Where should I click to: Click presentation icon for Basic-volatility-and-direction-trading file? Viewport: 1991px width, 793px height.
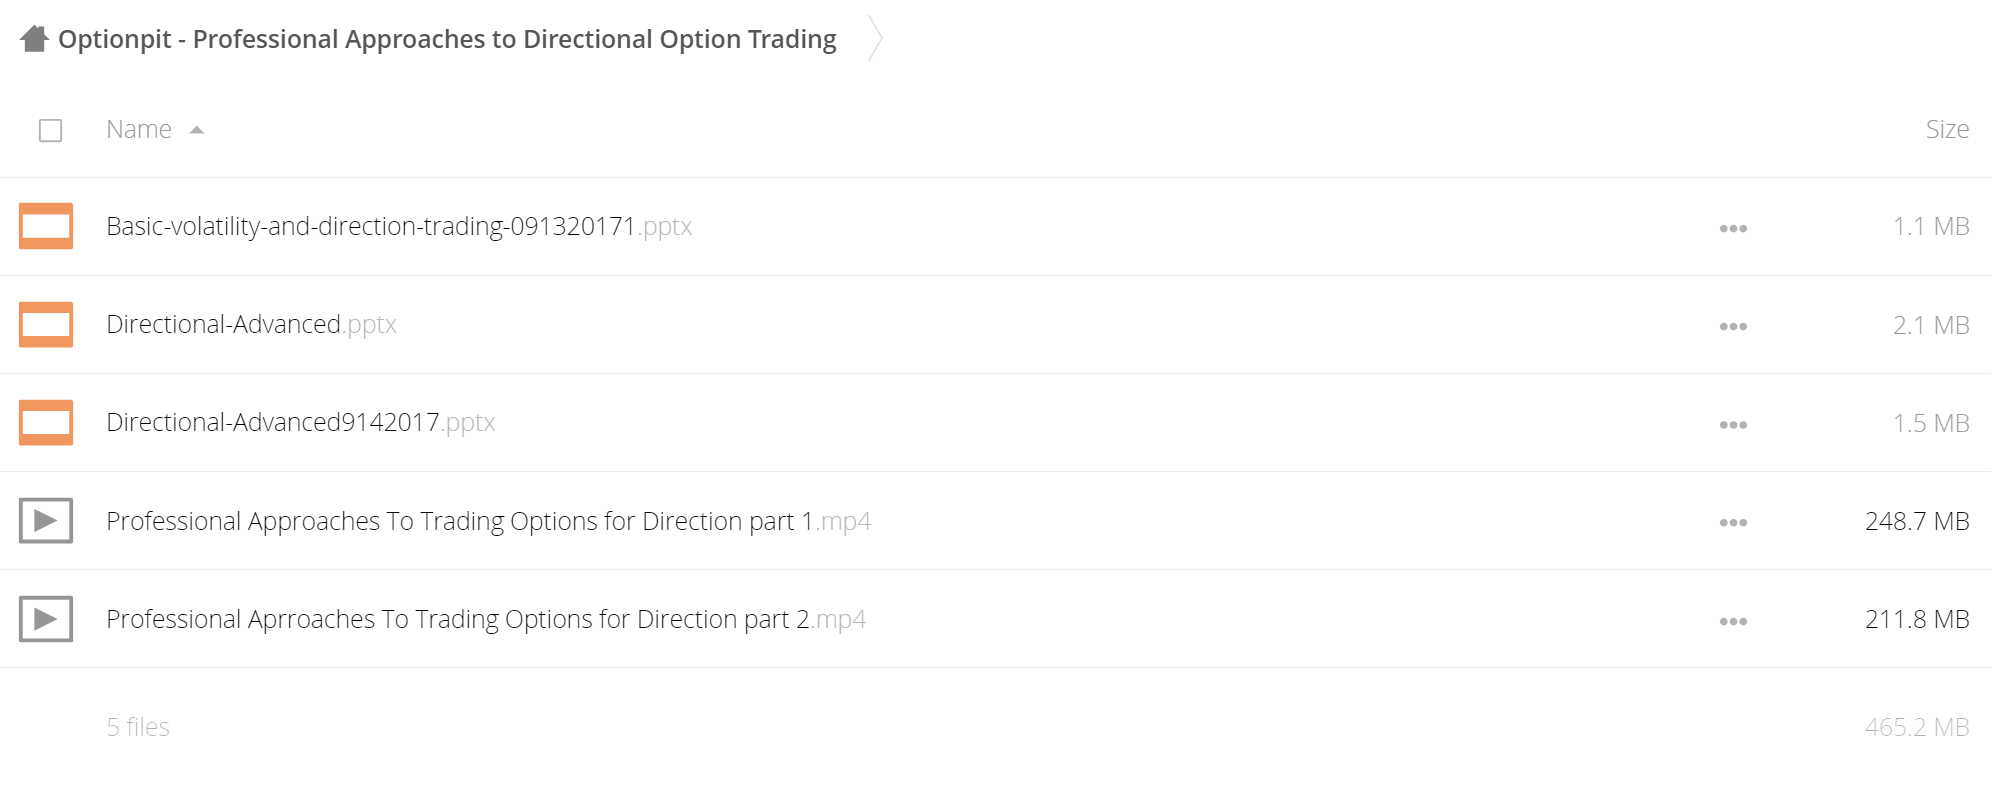pos(46,226)
